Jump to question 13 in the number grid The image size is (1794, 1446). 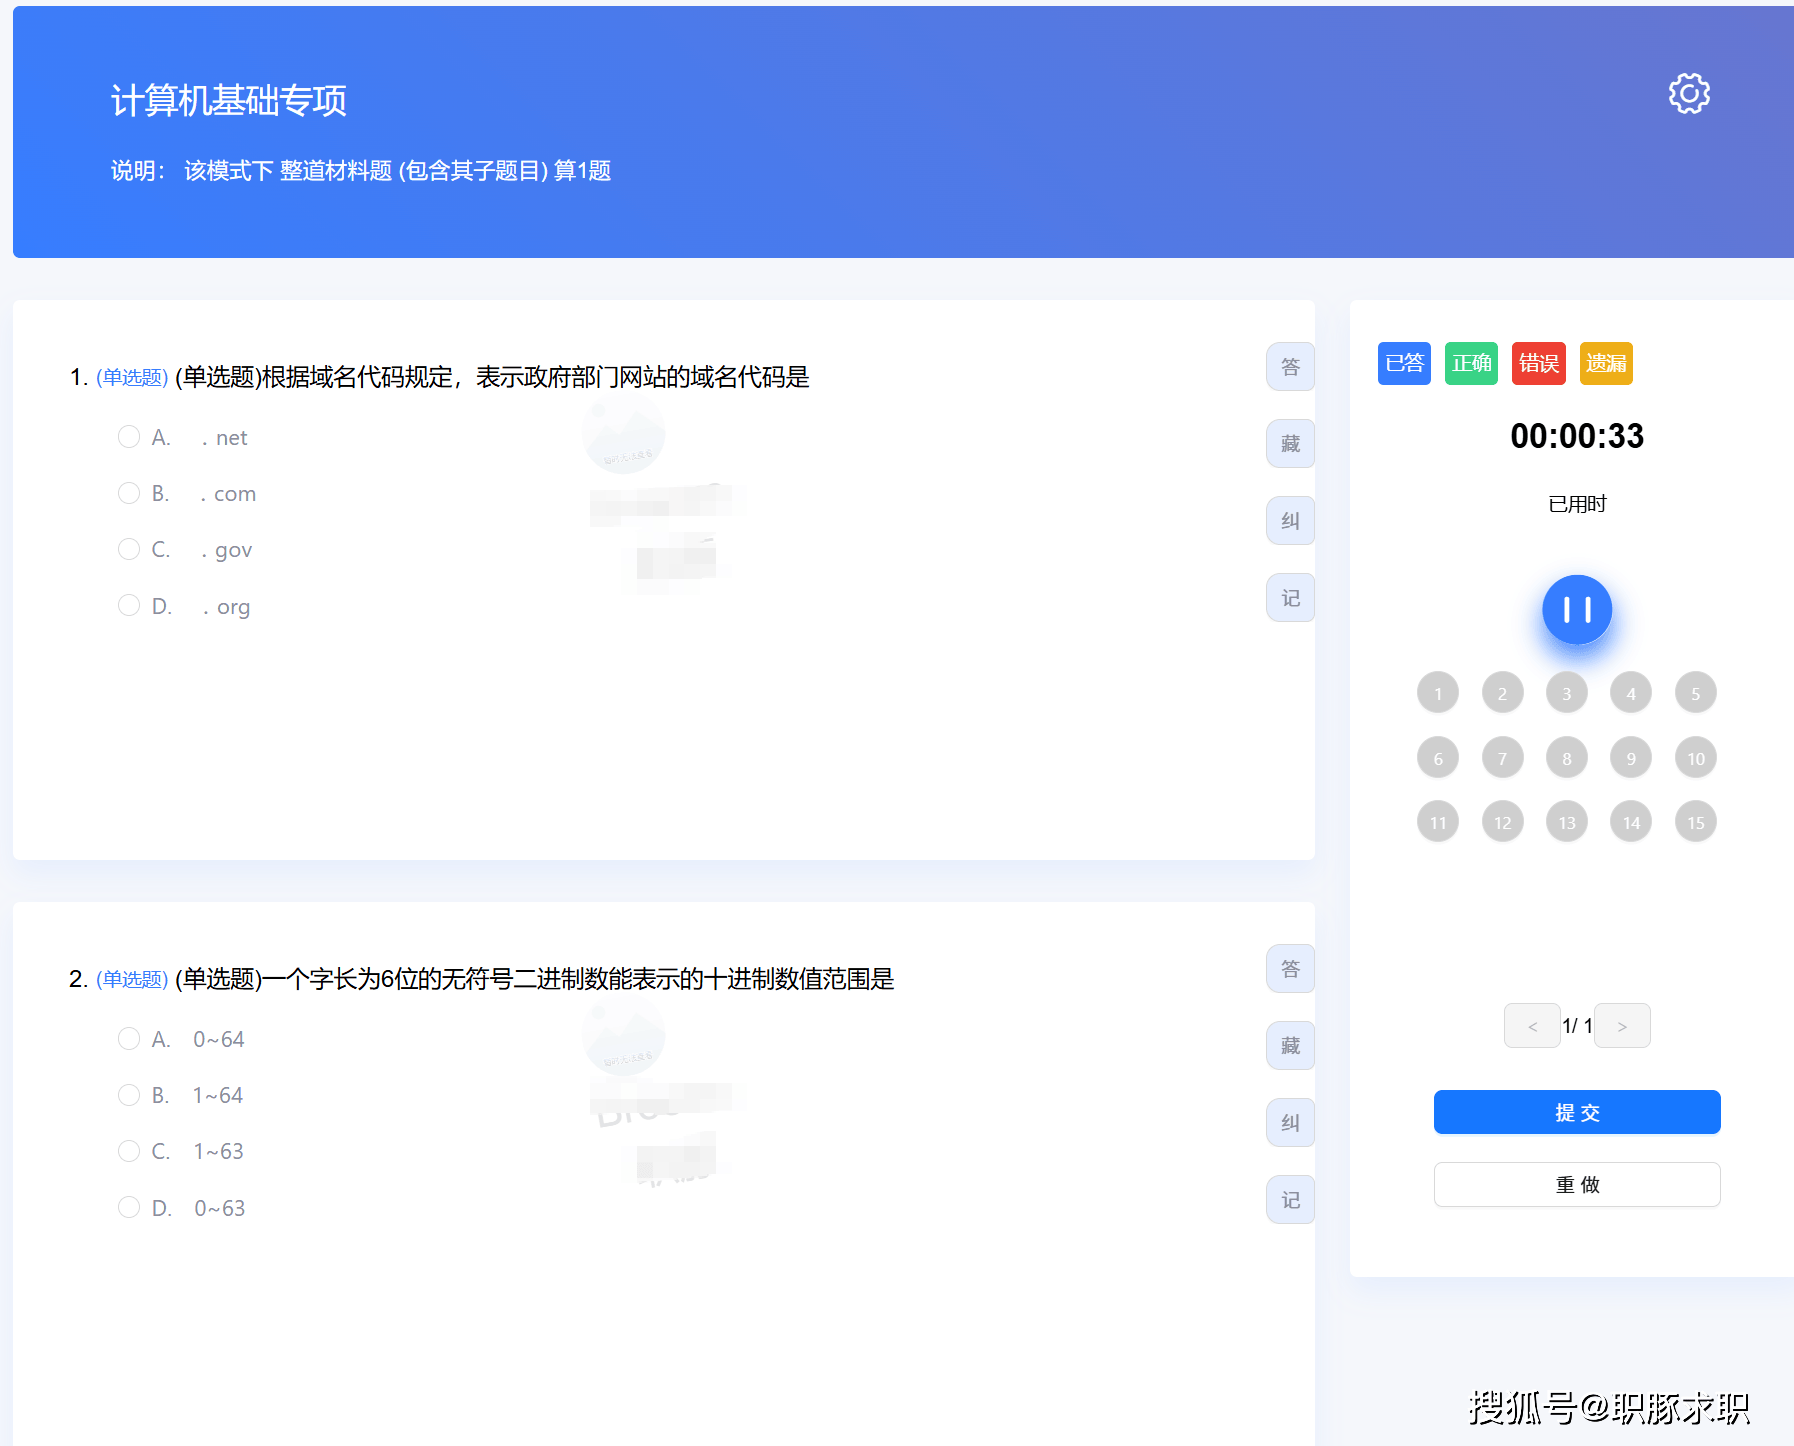tap(1567, 822)
